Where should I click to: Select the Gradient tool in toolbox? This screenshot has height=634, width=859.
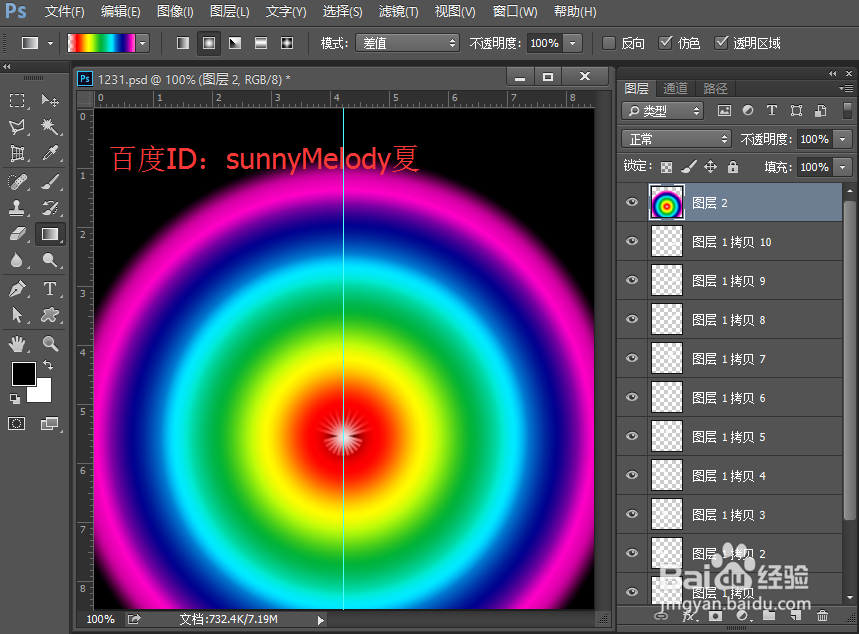(x=50, y=234)
